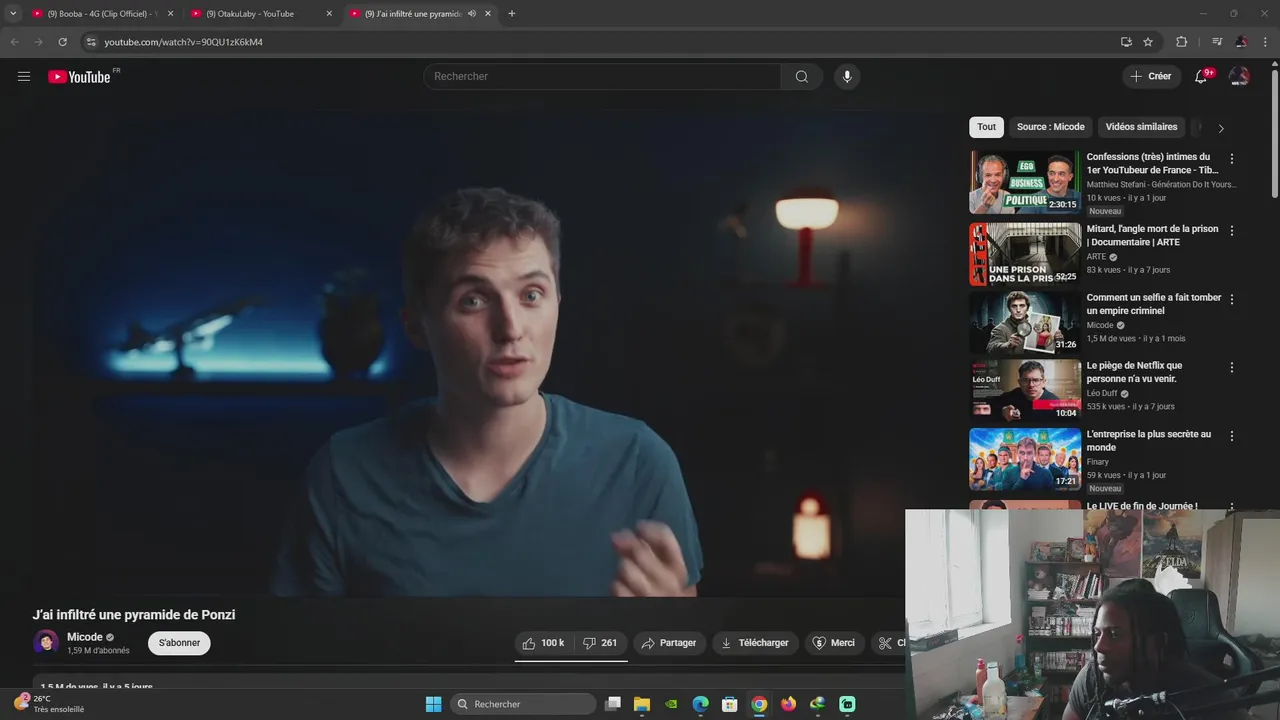Open L'entreprise la plus secrète au monde thumbnail
Viewport: 1280px width, 720px height.
click(1025, 459)
